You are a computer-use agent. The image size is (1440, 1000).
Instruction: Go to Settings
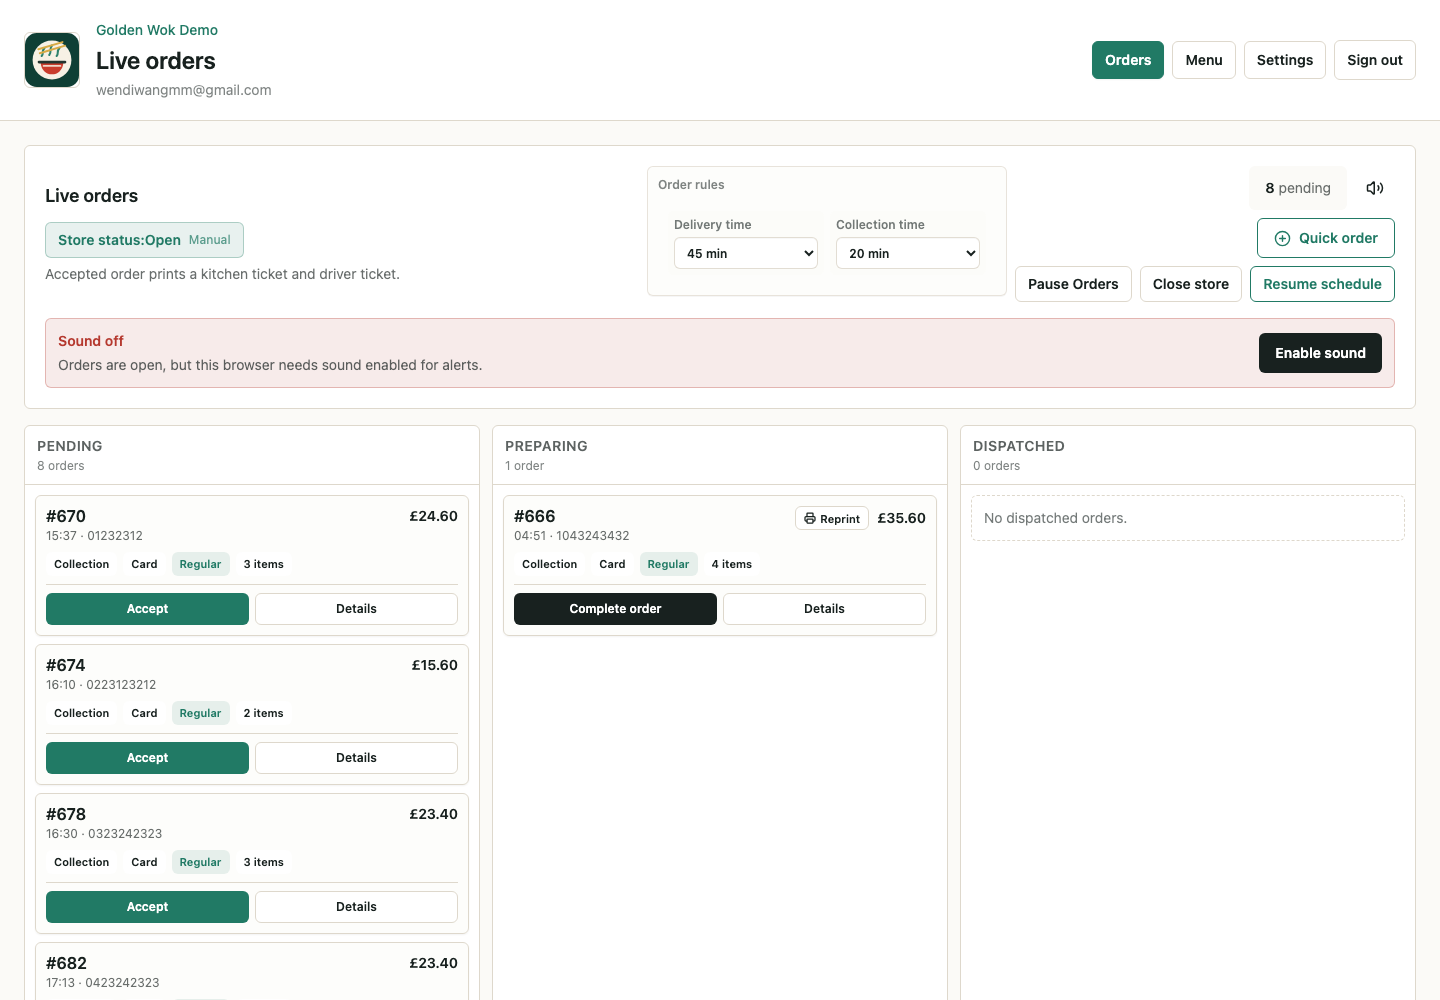[1285, 60]
